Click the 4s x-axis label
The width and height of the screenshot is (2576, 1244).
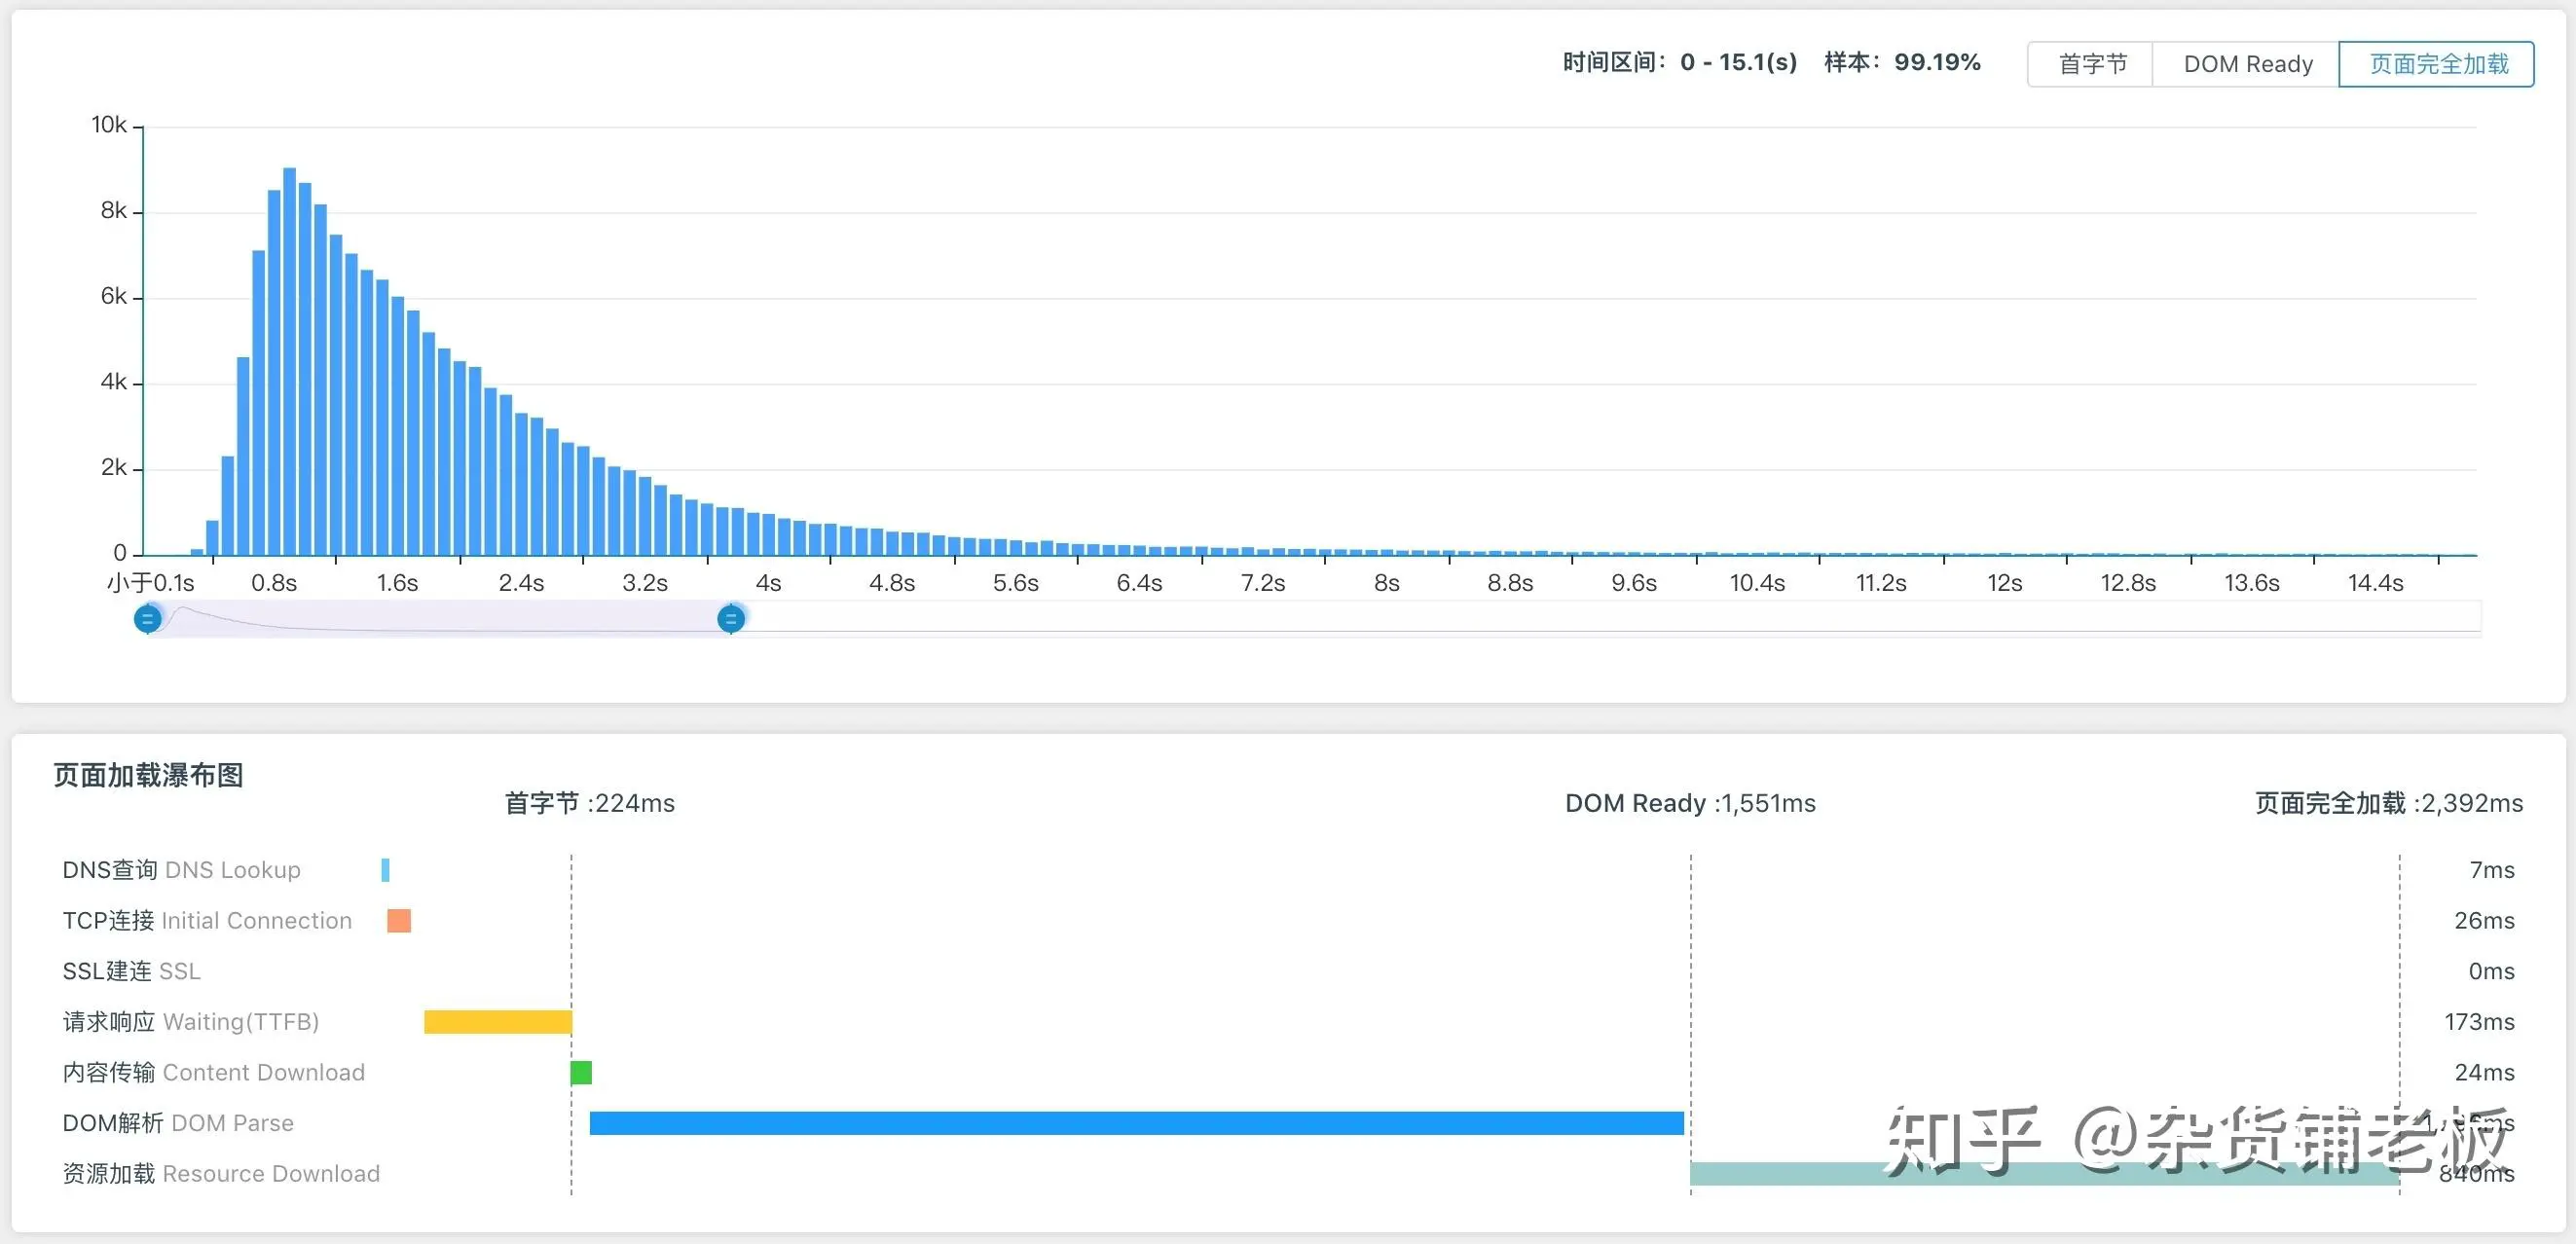click(768, 583)
